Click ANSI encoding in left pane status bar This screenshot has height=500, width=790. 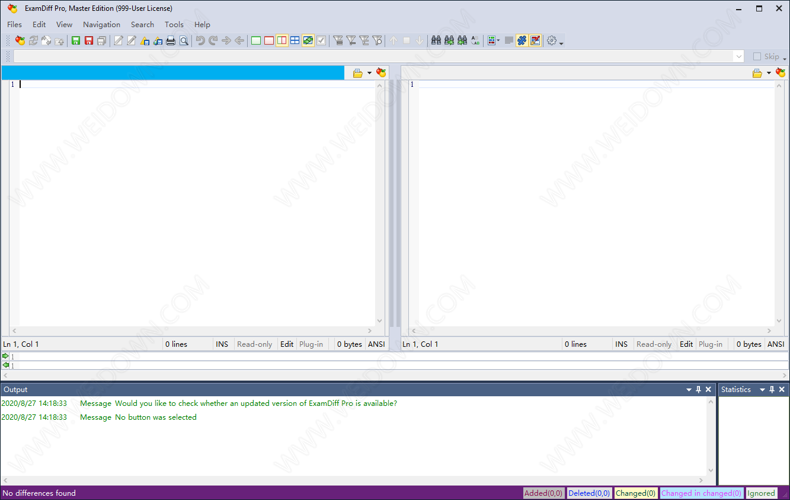[376, 344]
